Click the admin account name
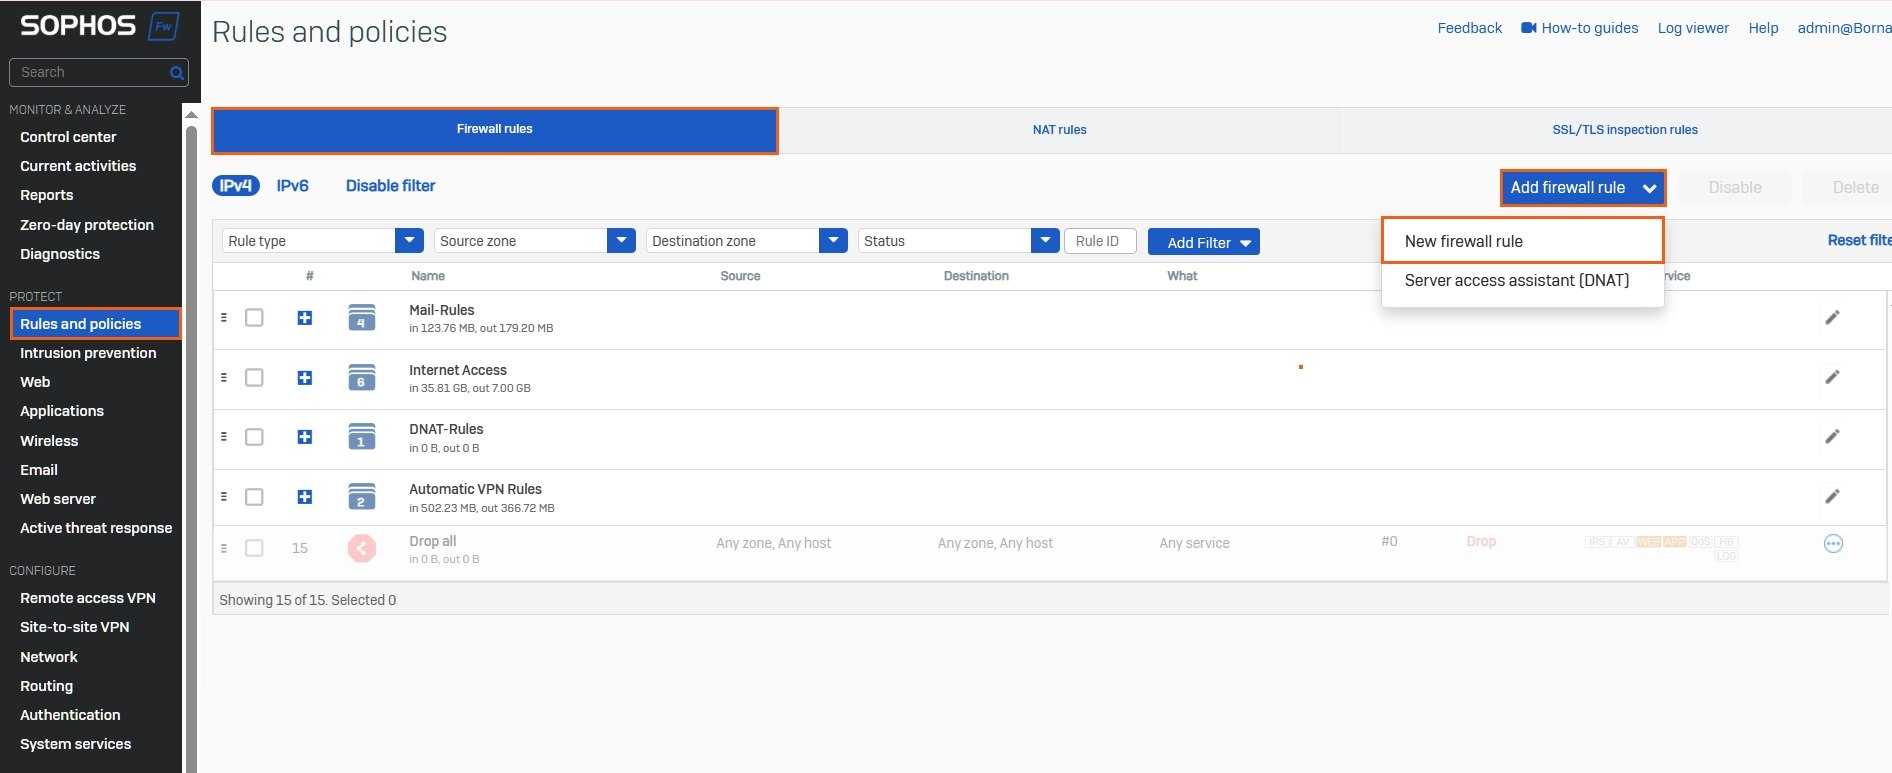 pos(1844,28)
